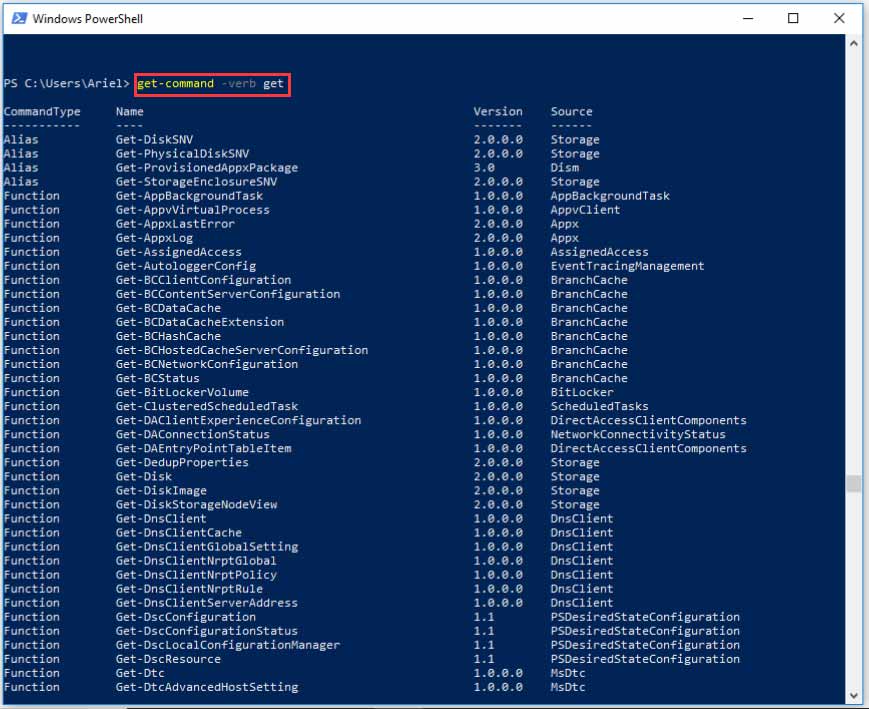Click Get-AppBackgroundTask in Name column

pyautogui.click(x=190, y=196)
